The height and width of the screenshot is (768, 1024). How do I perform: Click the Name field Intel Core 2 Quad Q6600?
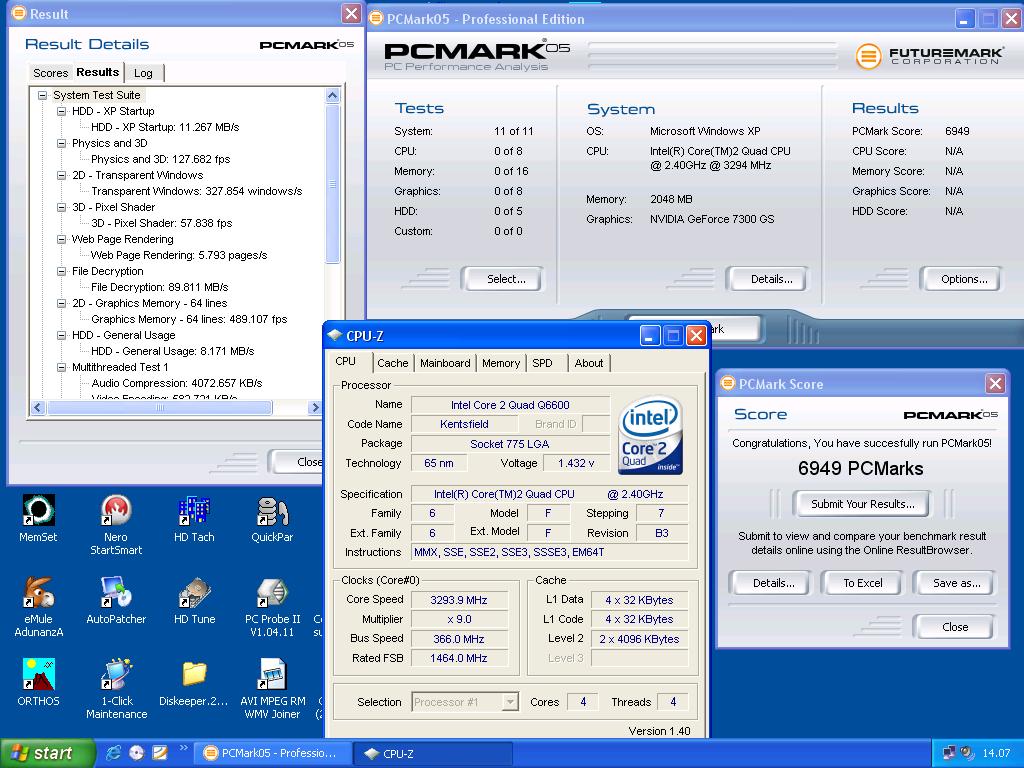pos(510,405)
